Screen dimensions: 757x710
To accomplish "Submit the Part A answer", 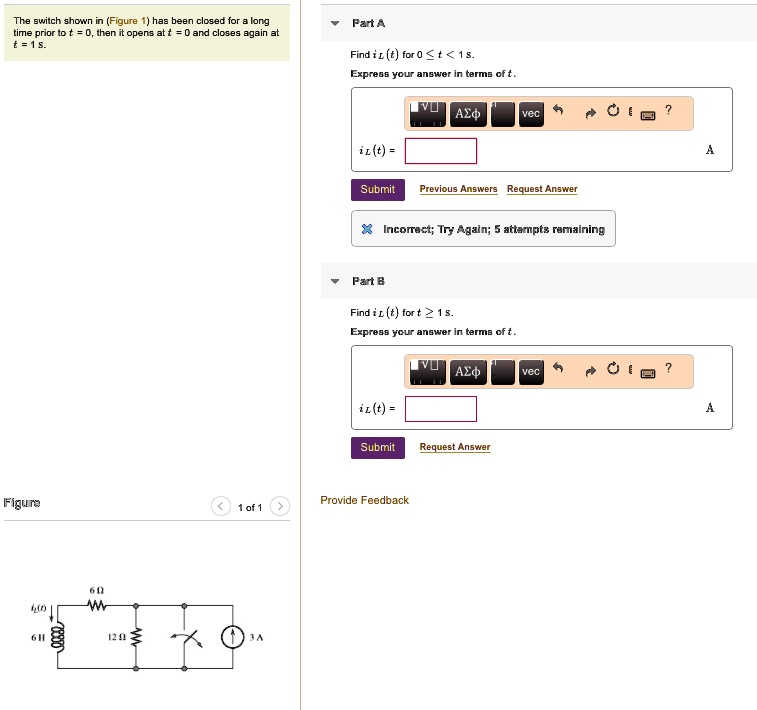I will tap(378, 190).
